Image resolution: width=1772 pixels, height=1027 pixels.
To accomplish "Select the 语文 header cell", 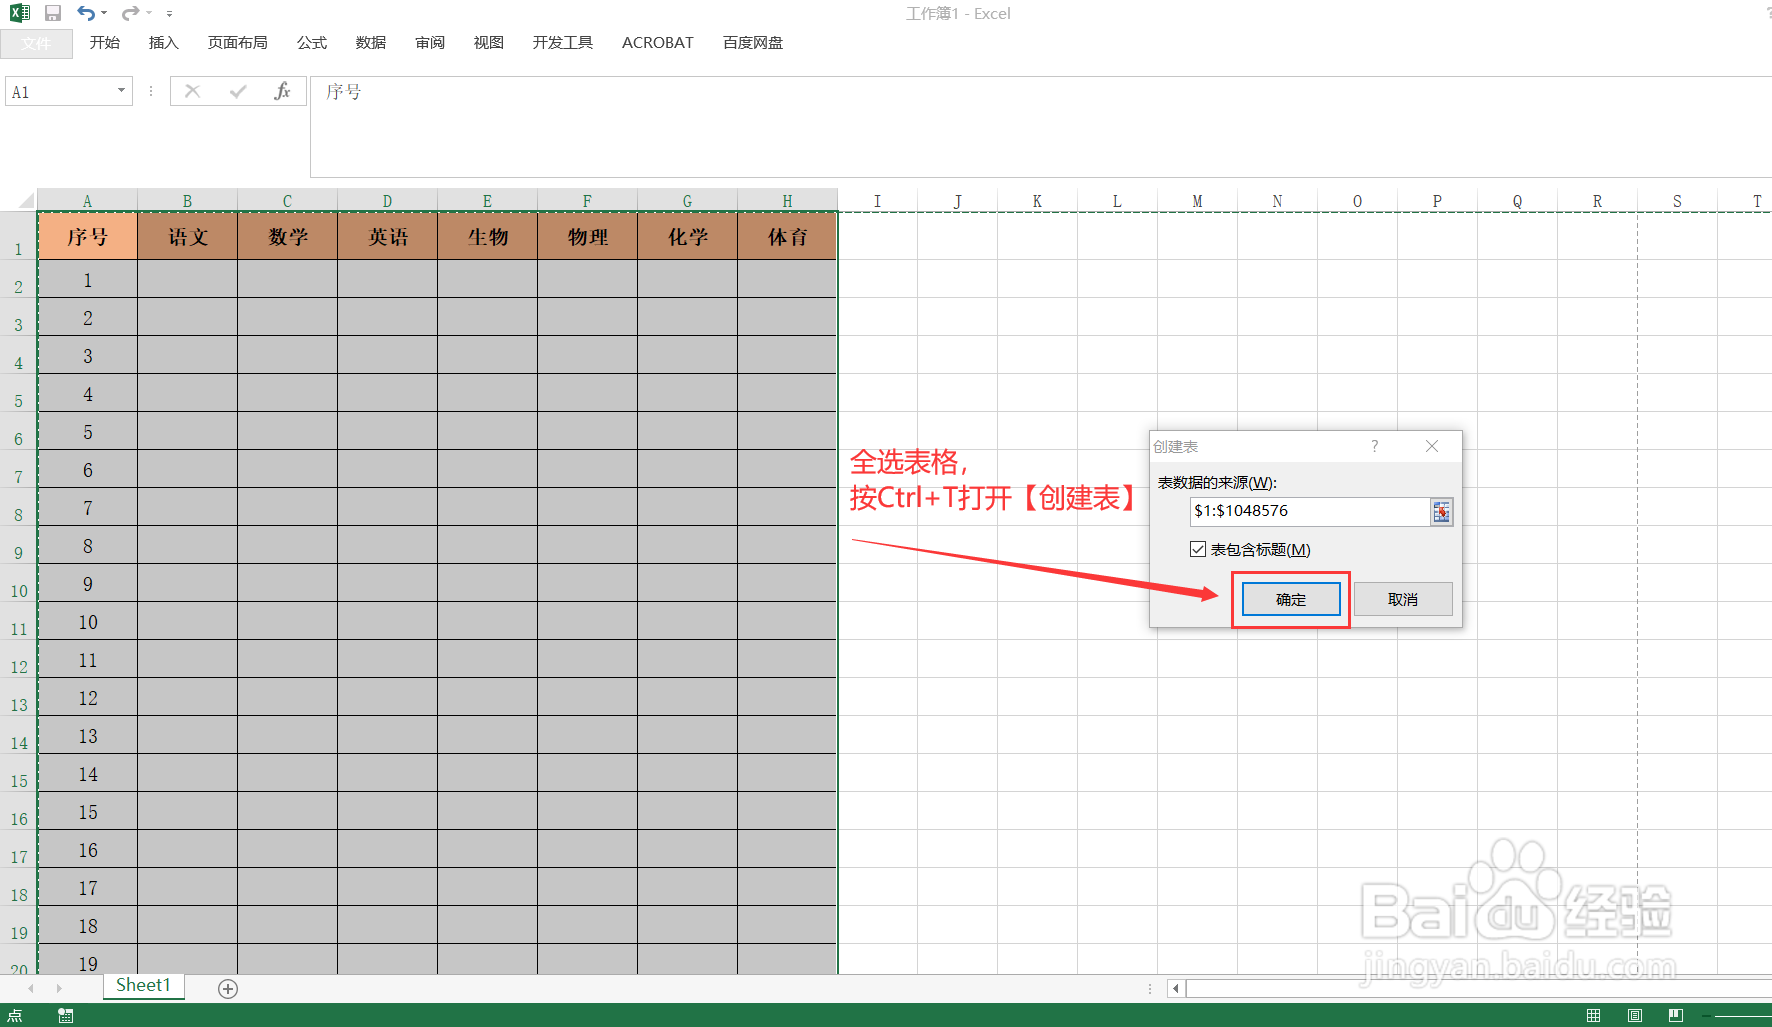I will click(187, 236).
